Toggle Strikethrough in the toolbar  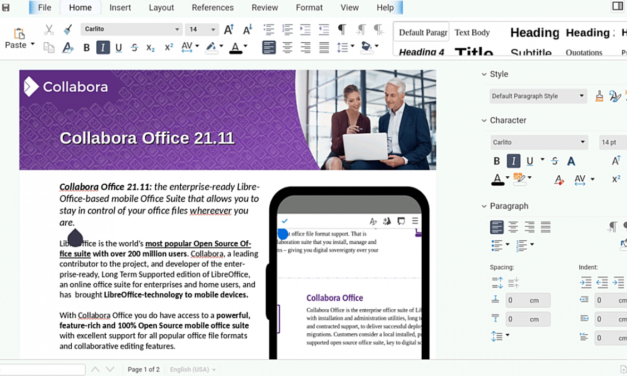134,48
